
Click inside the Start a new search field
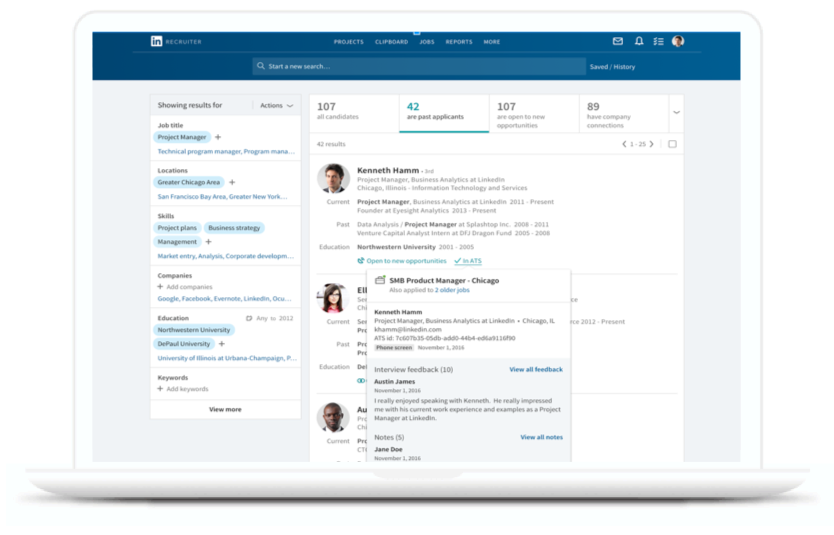[x=419, y=66]
